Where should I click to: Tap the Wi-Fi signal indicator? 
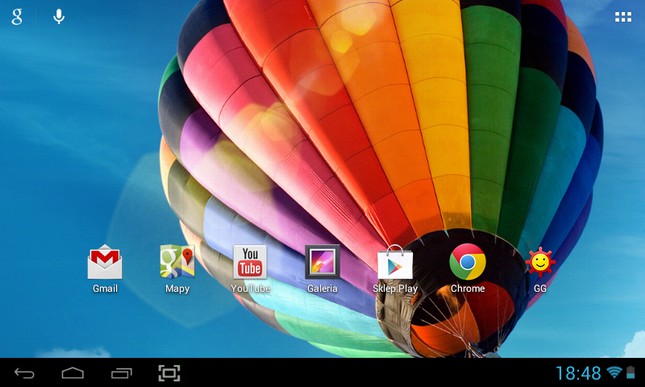(614, 373)
